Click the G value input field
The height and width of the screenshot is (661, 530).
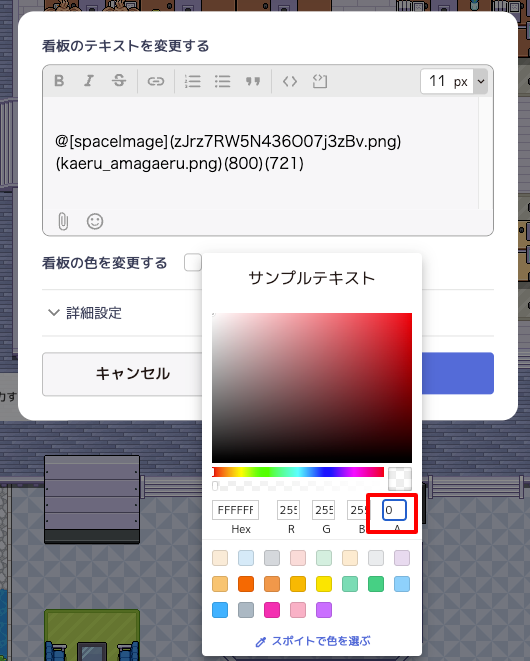click(x=323, y=510)
